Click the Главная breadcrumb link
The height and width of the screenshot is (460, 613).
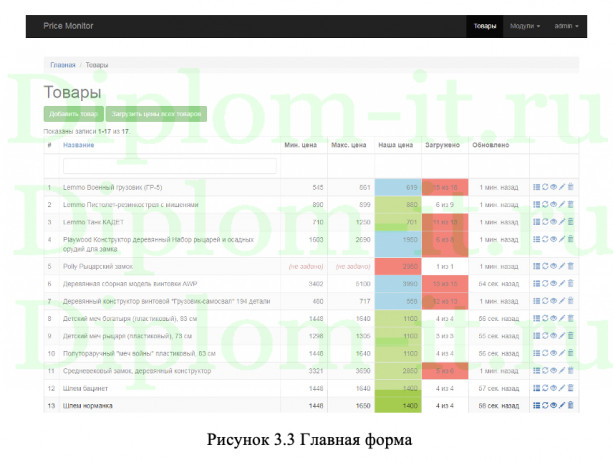pyautogui.click(x=62, y=65)
